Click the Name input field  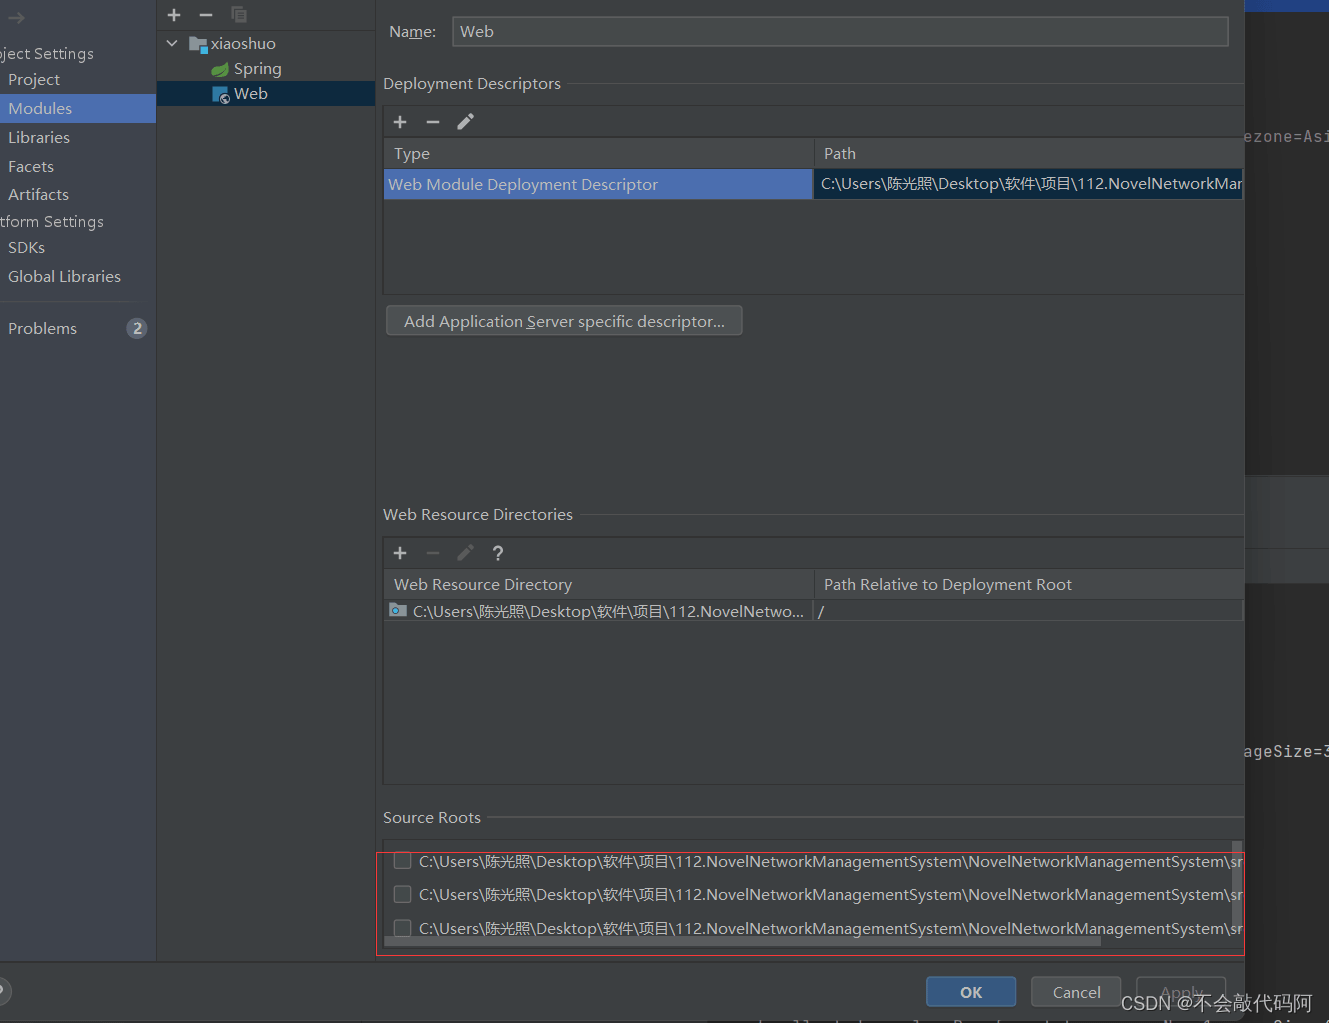pyautogui.click(x=840, y=32)
